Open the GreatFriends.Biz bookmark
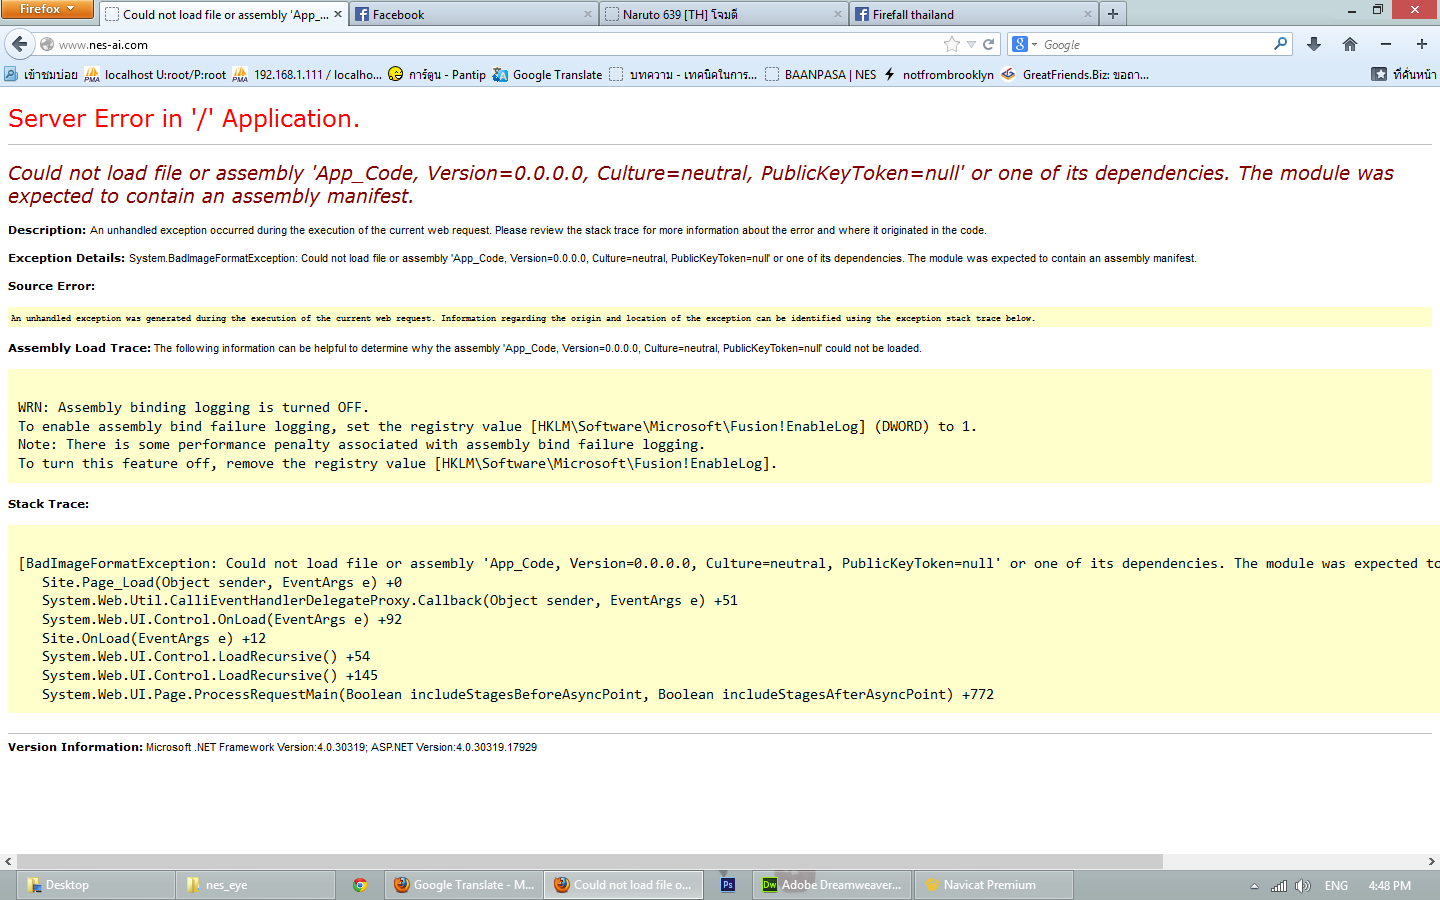The width and height of the screenshot is (1440, 900). 1075,74
